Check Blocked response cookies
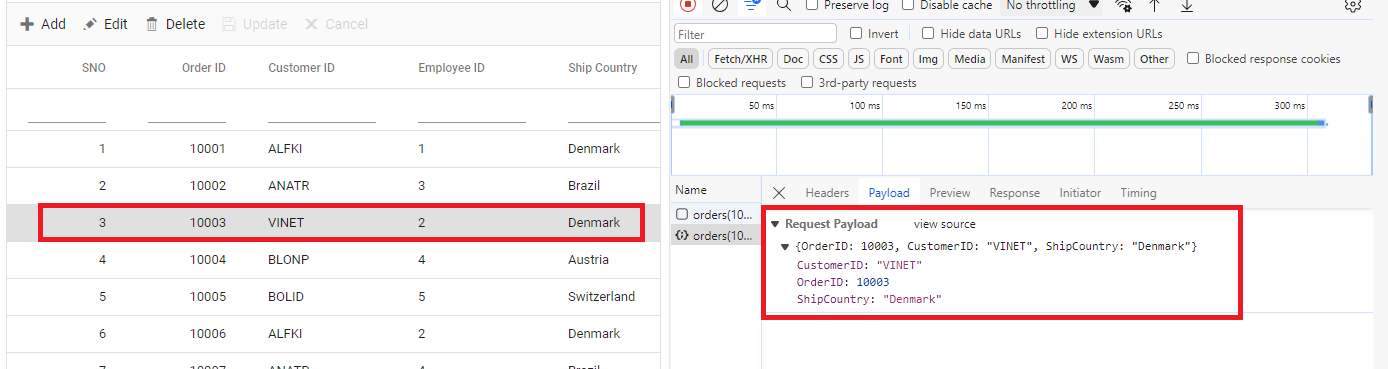Screen dimensions: 1388x369 point(1193,59)
